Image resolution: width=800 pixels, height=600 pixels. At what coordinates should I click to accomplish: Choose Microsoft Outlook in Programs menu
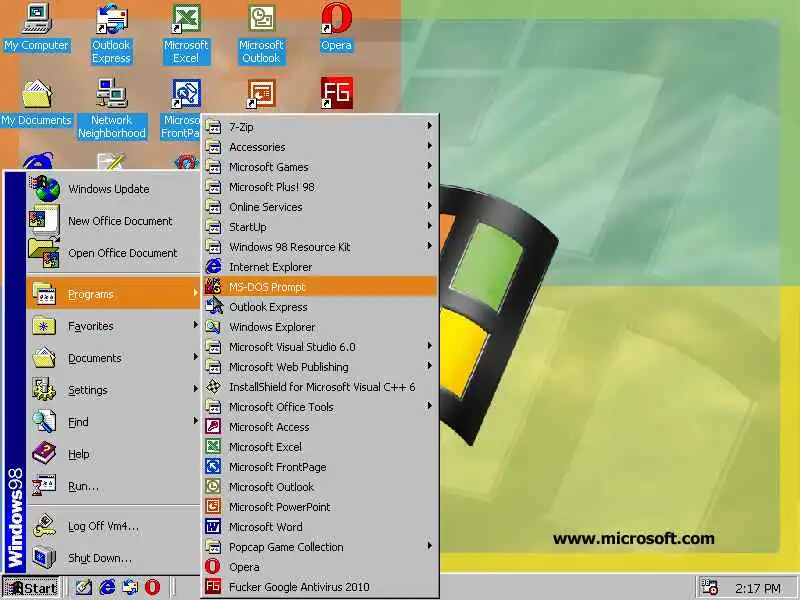coord(320,487)
